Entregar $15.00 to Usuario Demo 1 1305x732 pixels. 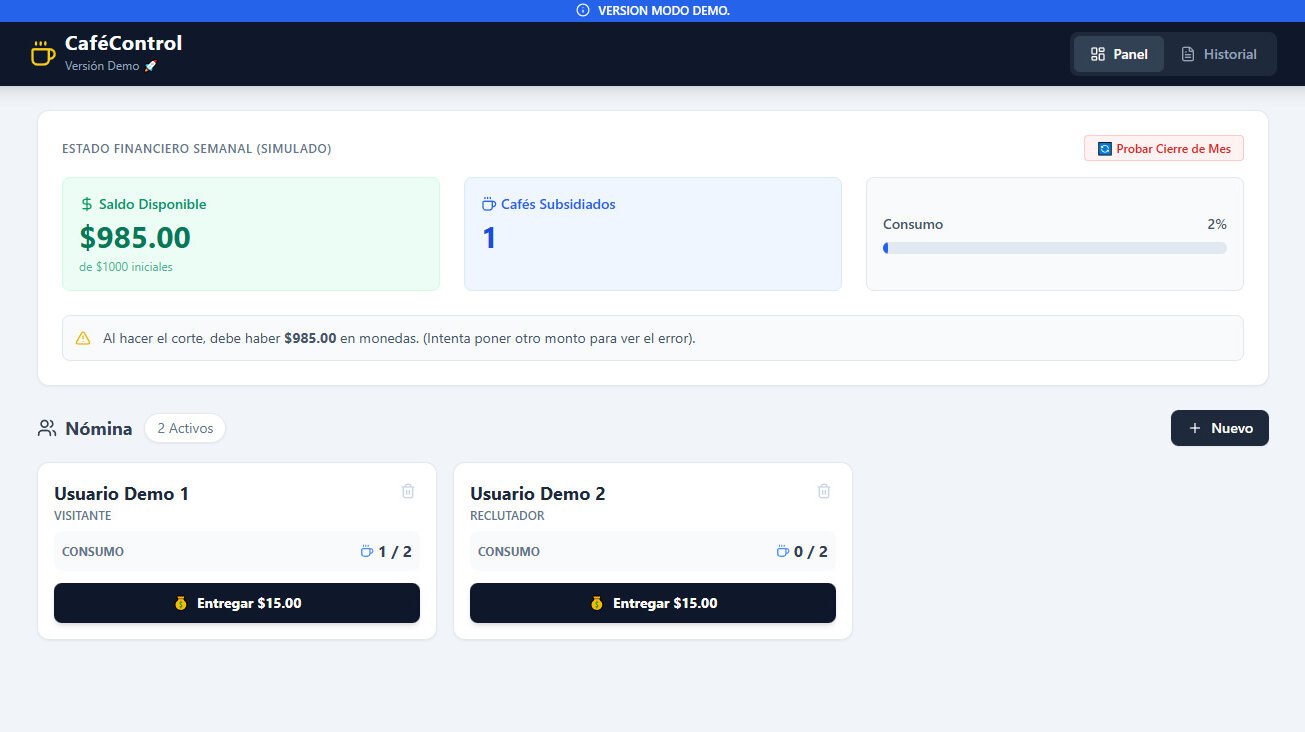pos(237,603)
